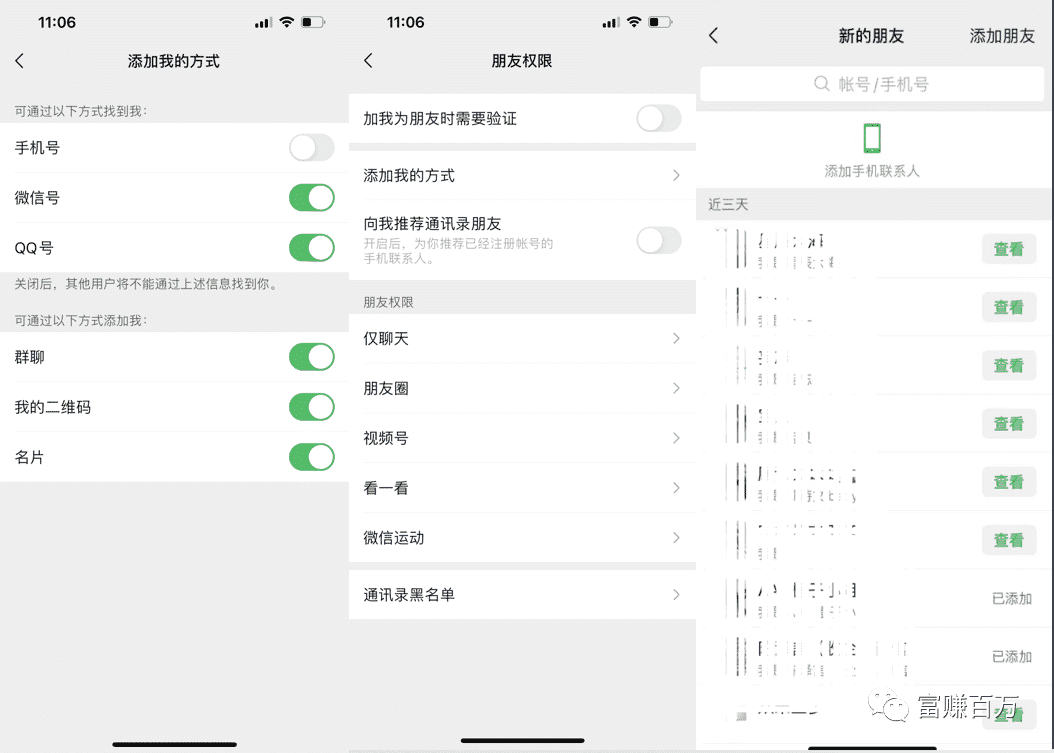Tap 添加朋友 in the top bar

[1002, 36]
